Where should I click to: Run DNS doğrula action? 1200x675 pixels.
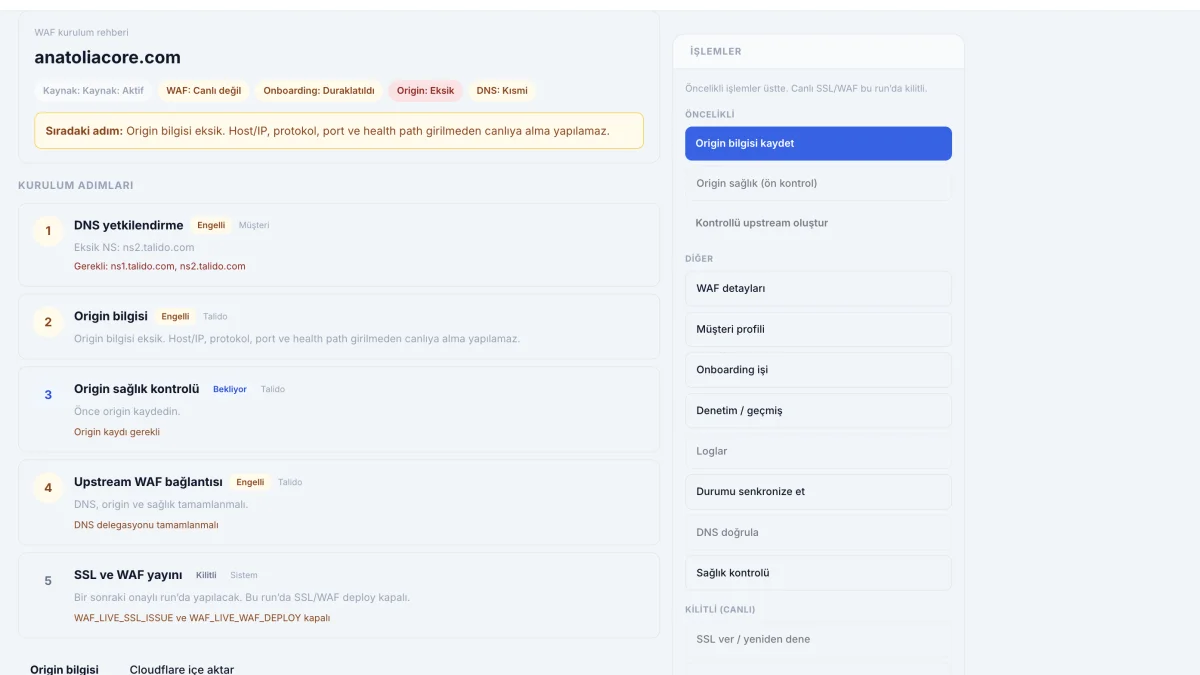pos(818,532)
